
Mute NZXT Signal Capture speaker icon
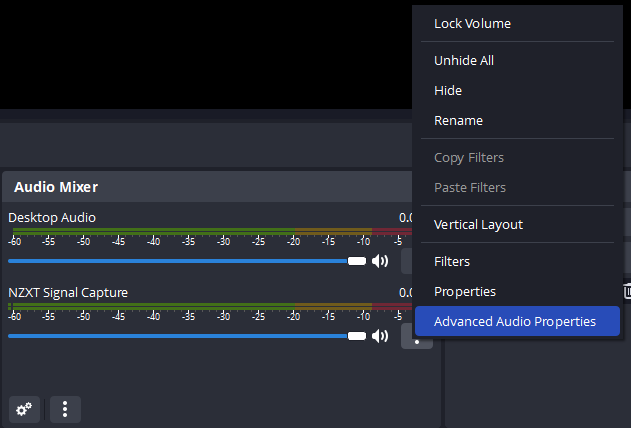click(x=380, y=336)
